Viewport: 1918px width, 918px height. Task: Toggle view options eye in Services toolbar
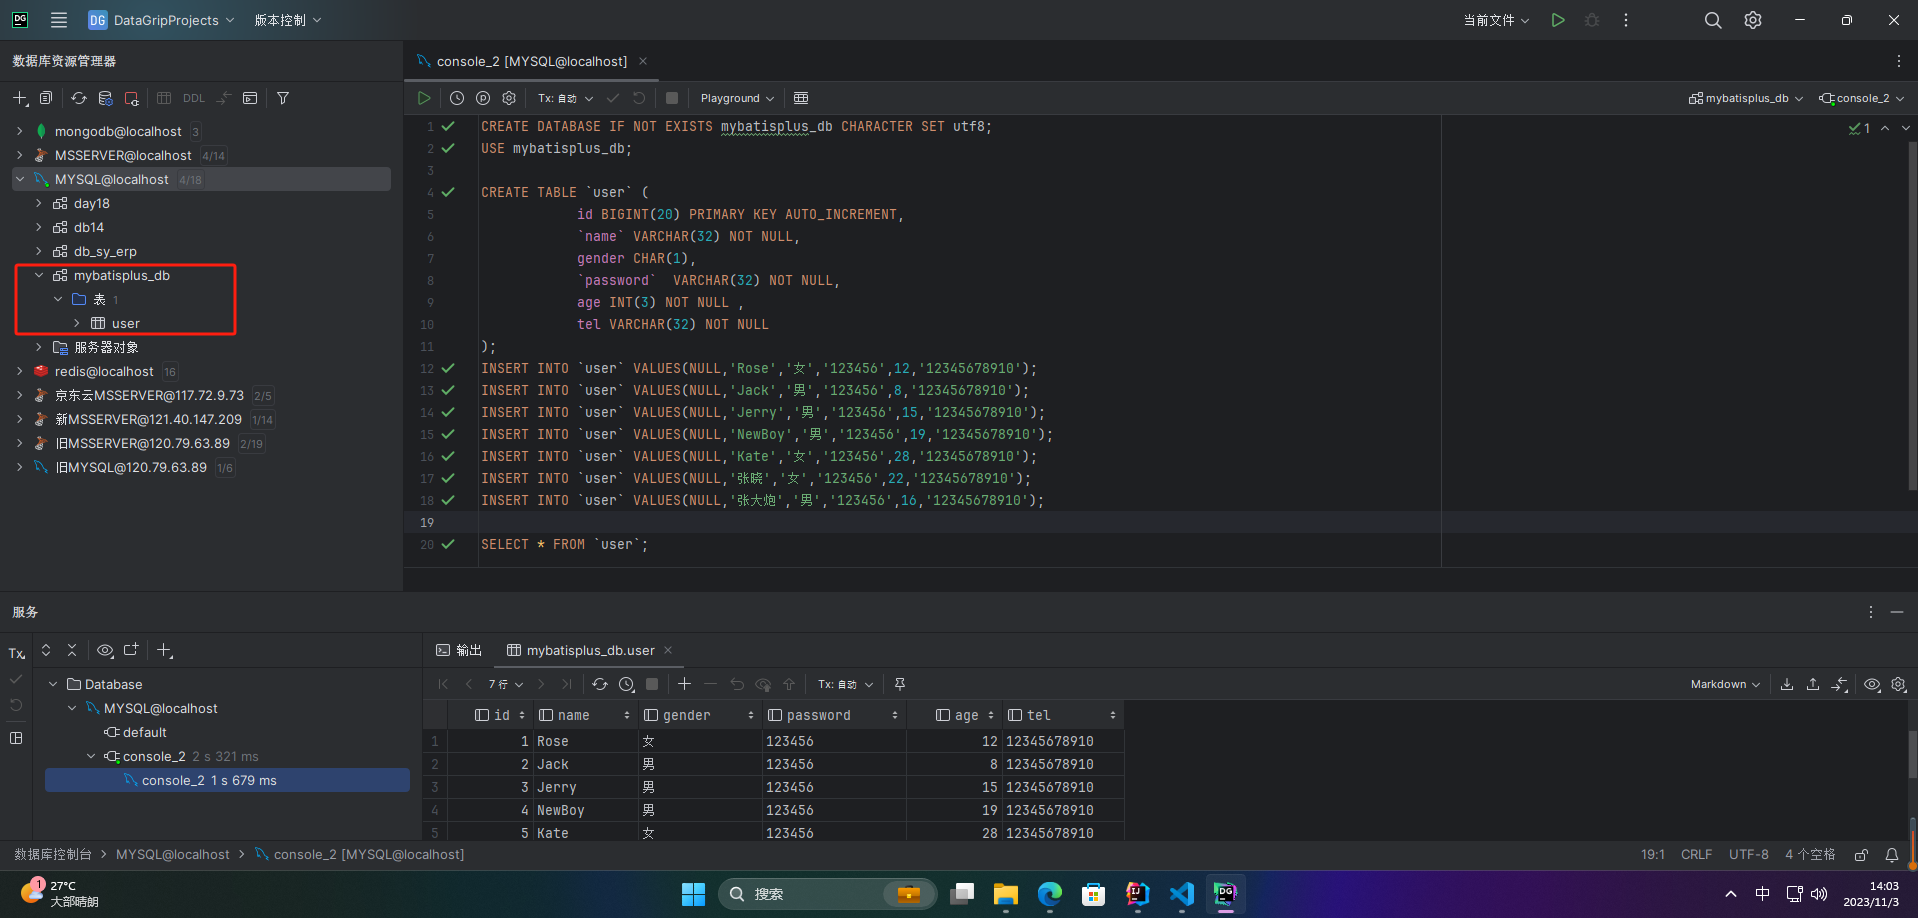click(x=105, y=650)
